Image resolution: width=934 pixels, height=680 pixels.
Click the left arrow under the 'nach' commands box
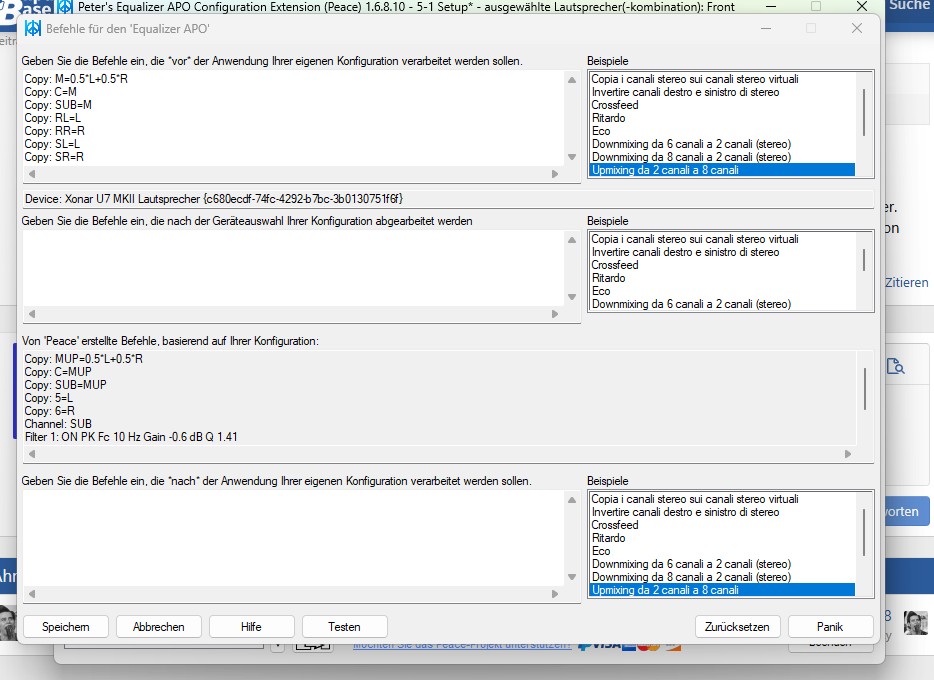pos(32,594)
